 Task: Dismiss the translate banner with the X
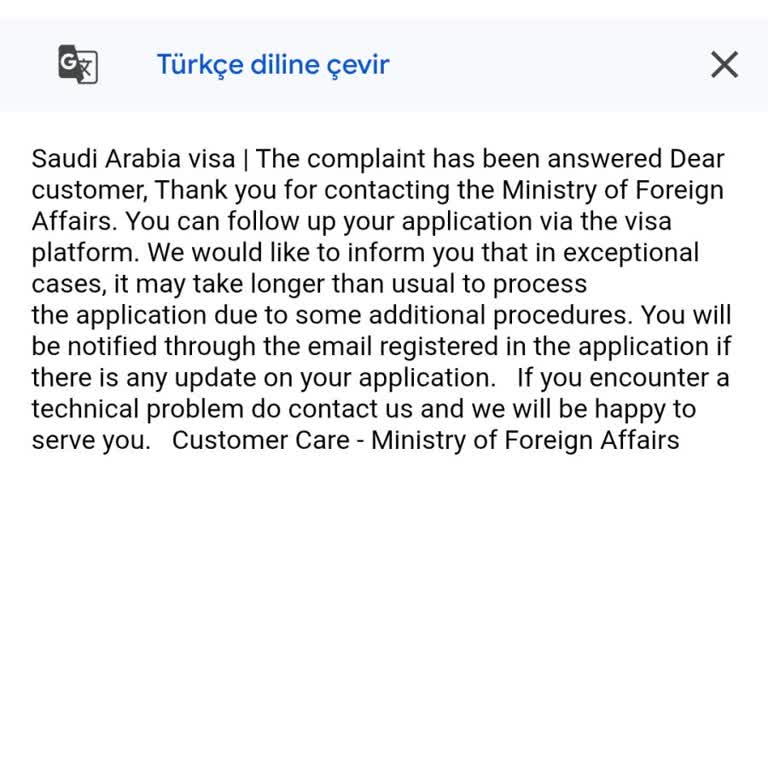tap(724, 65)
